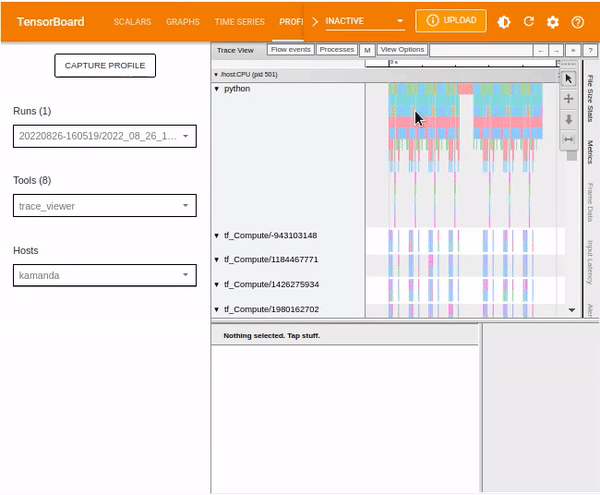Select the timing tool with horizontal arrows

pos(569,140)
